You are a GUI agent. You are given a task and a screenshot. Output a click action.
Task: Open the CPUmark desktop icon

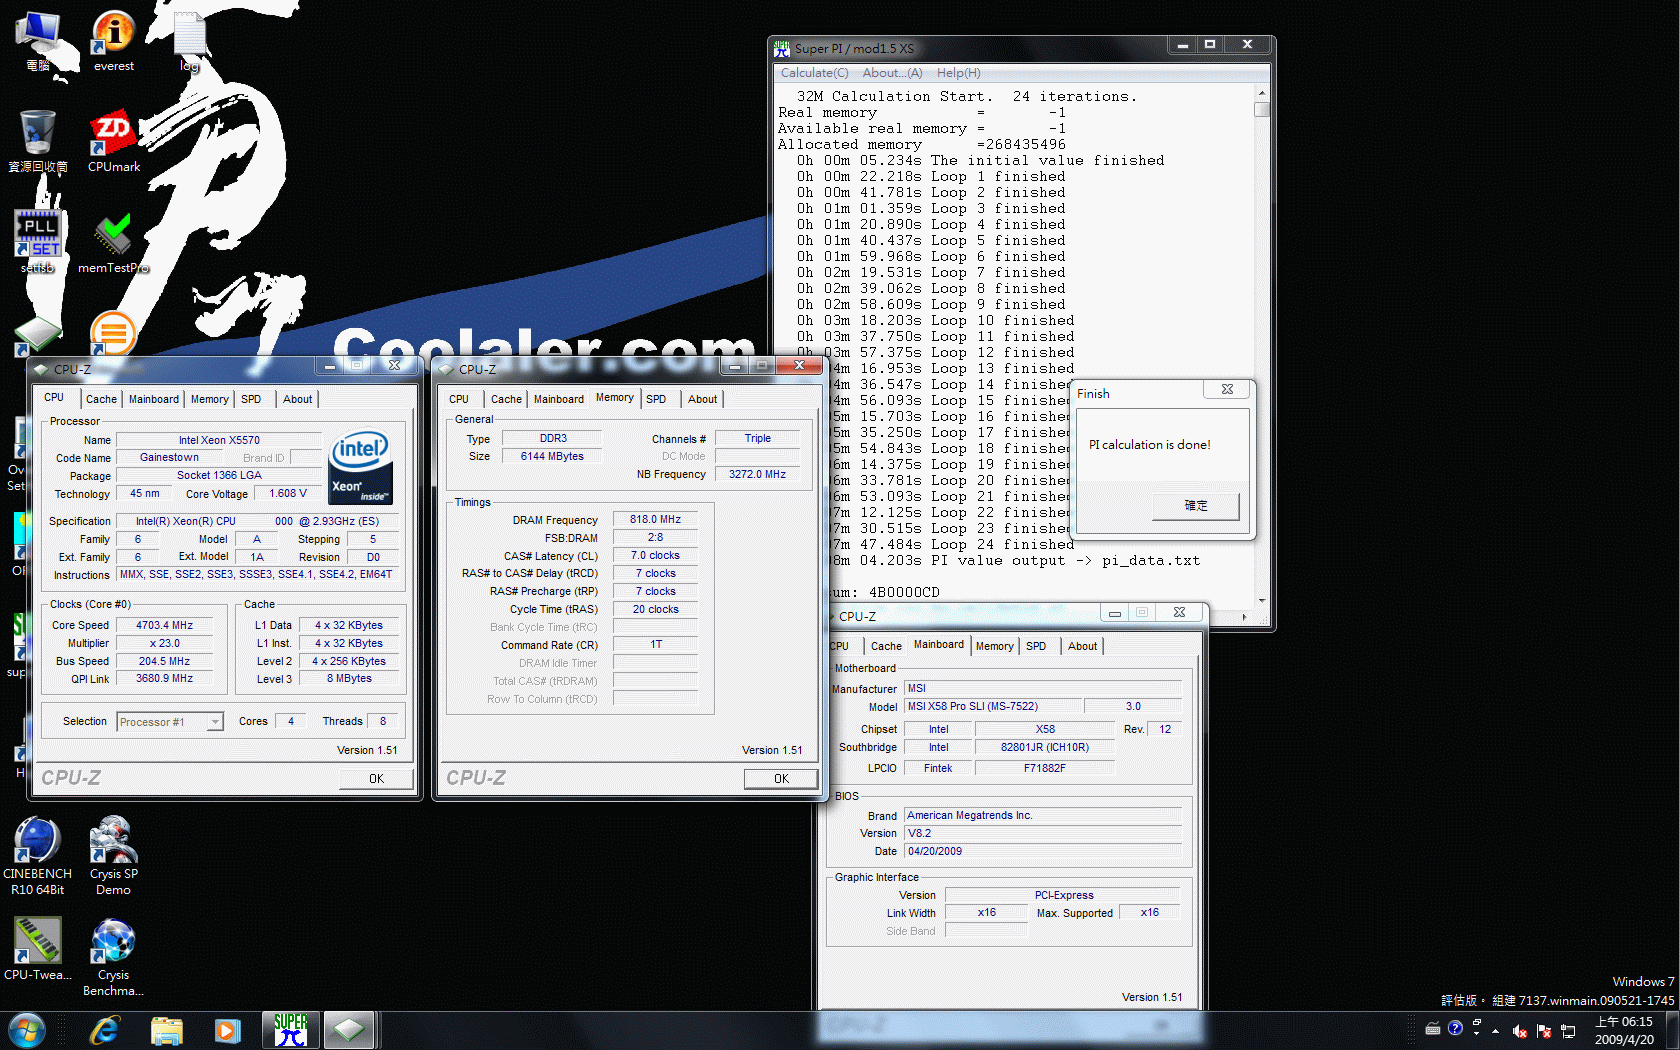[113, 141]
